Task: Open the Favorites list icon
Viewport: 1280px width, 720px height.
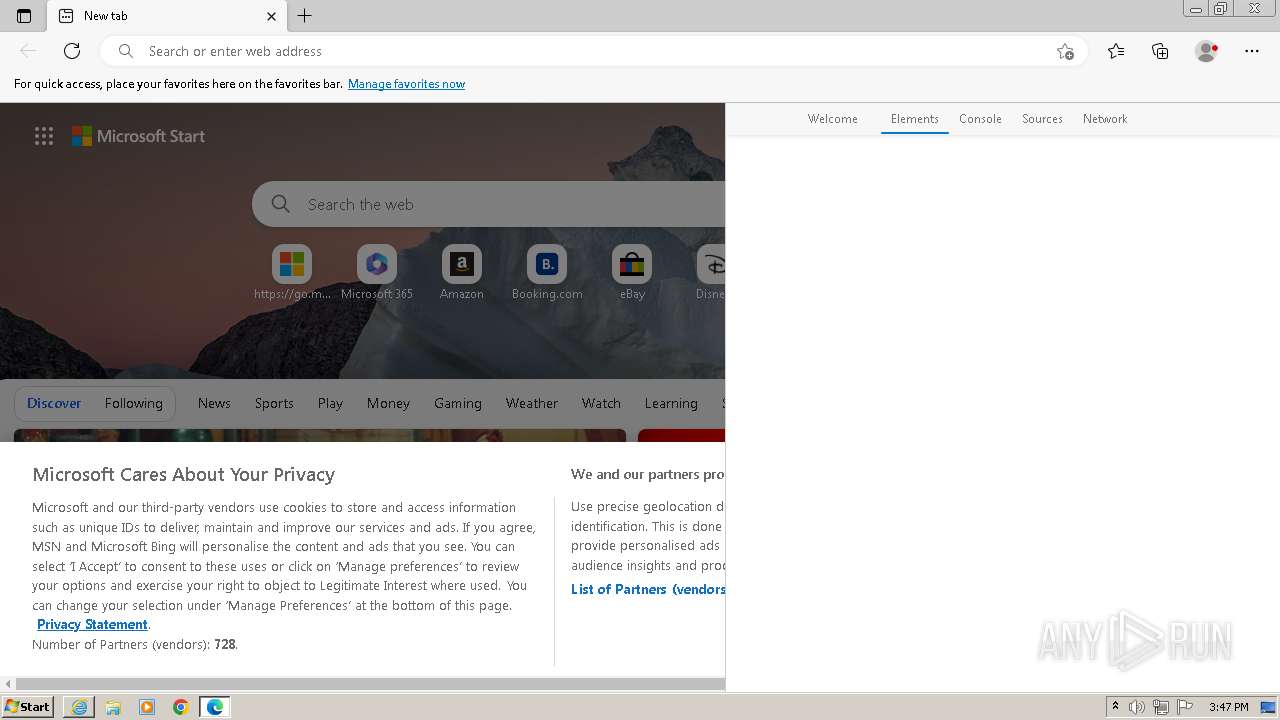Action: [1116, 51]
